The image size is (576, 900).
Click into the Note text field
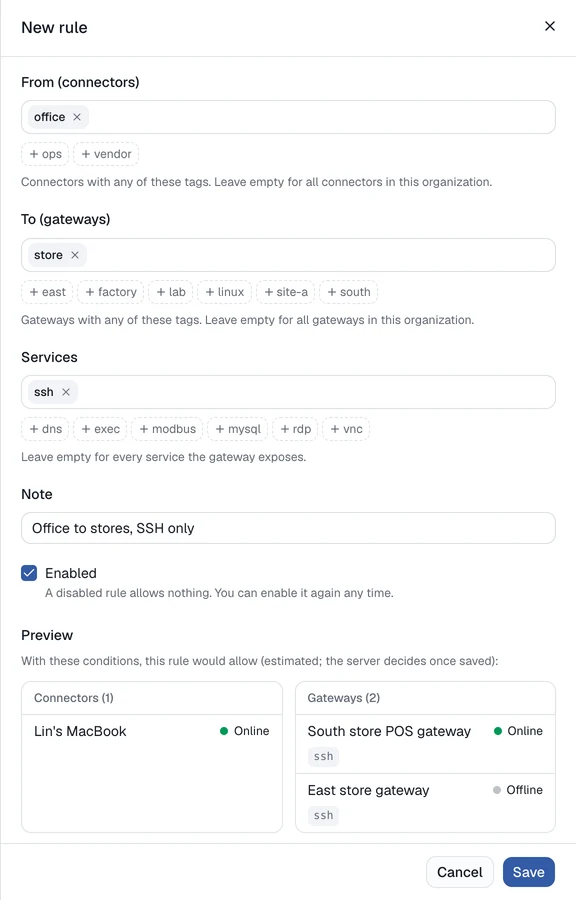pos(288,528)
